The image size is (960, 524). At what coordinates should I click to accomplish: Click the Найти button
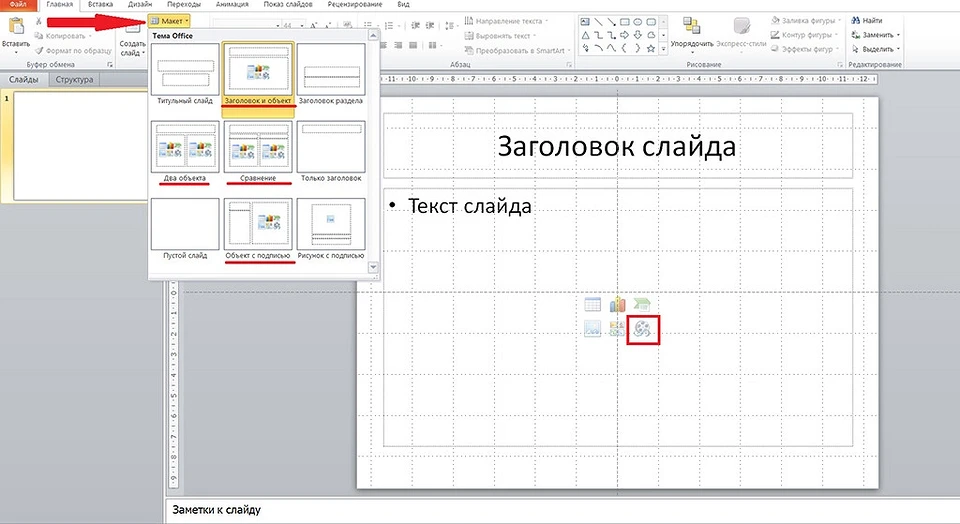tap(867, 21)
